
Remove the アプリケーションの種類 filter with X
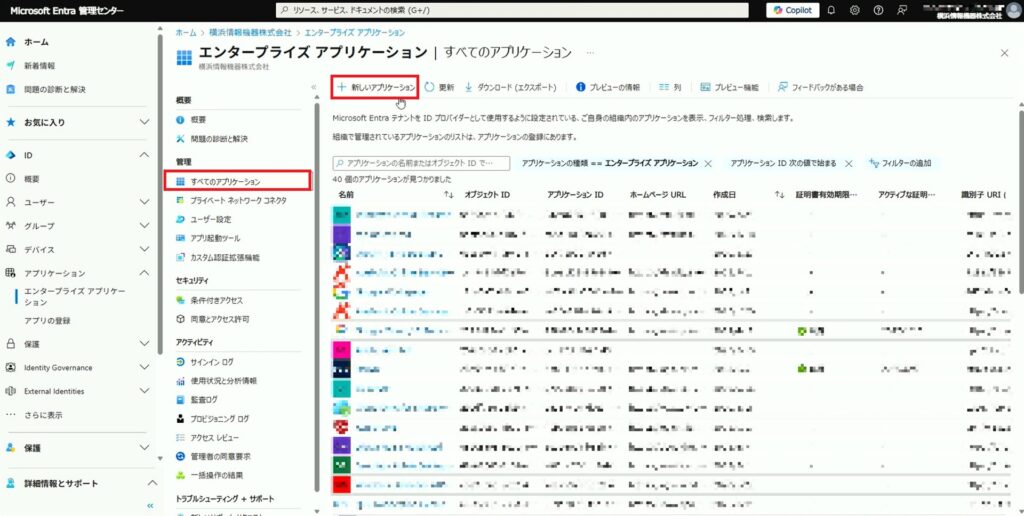[x=708, y=164]
